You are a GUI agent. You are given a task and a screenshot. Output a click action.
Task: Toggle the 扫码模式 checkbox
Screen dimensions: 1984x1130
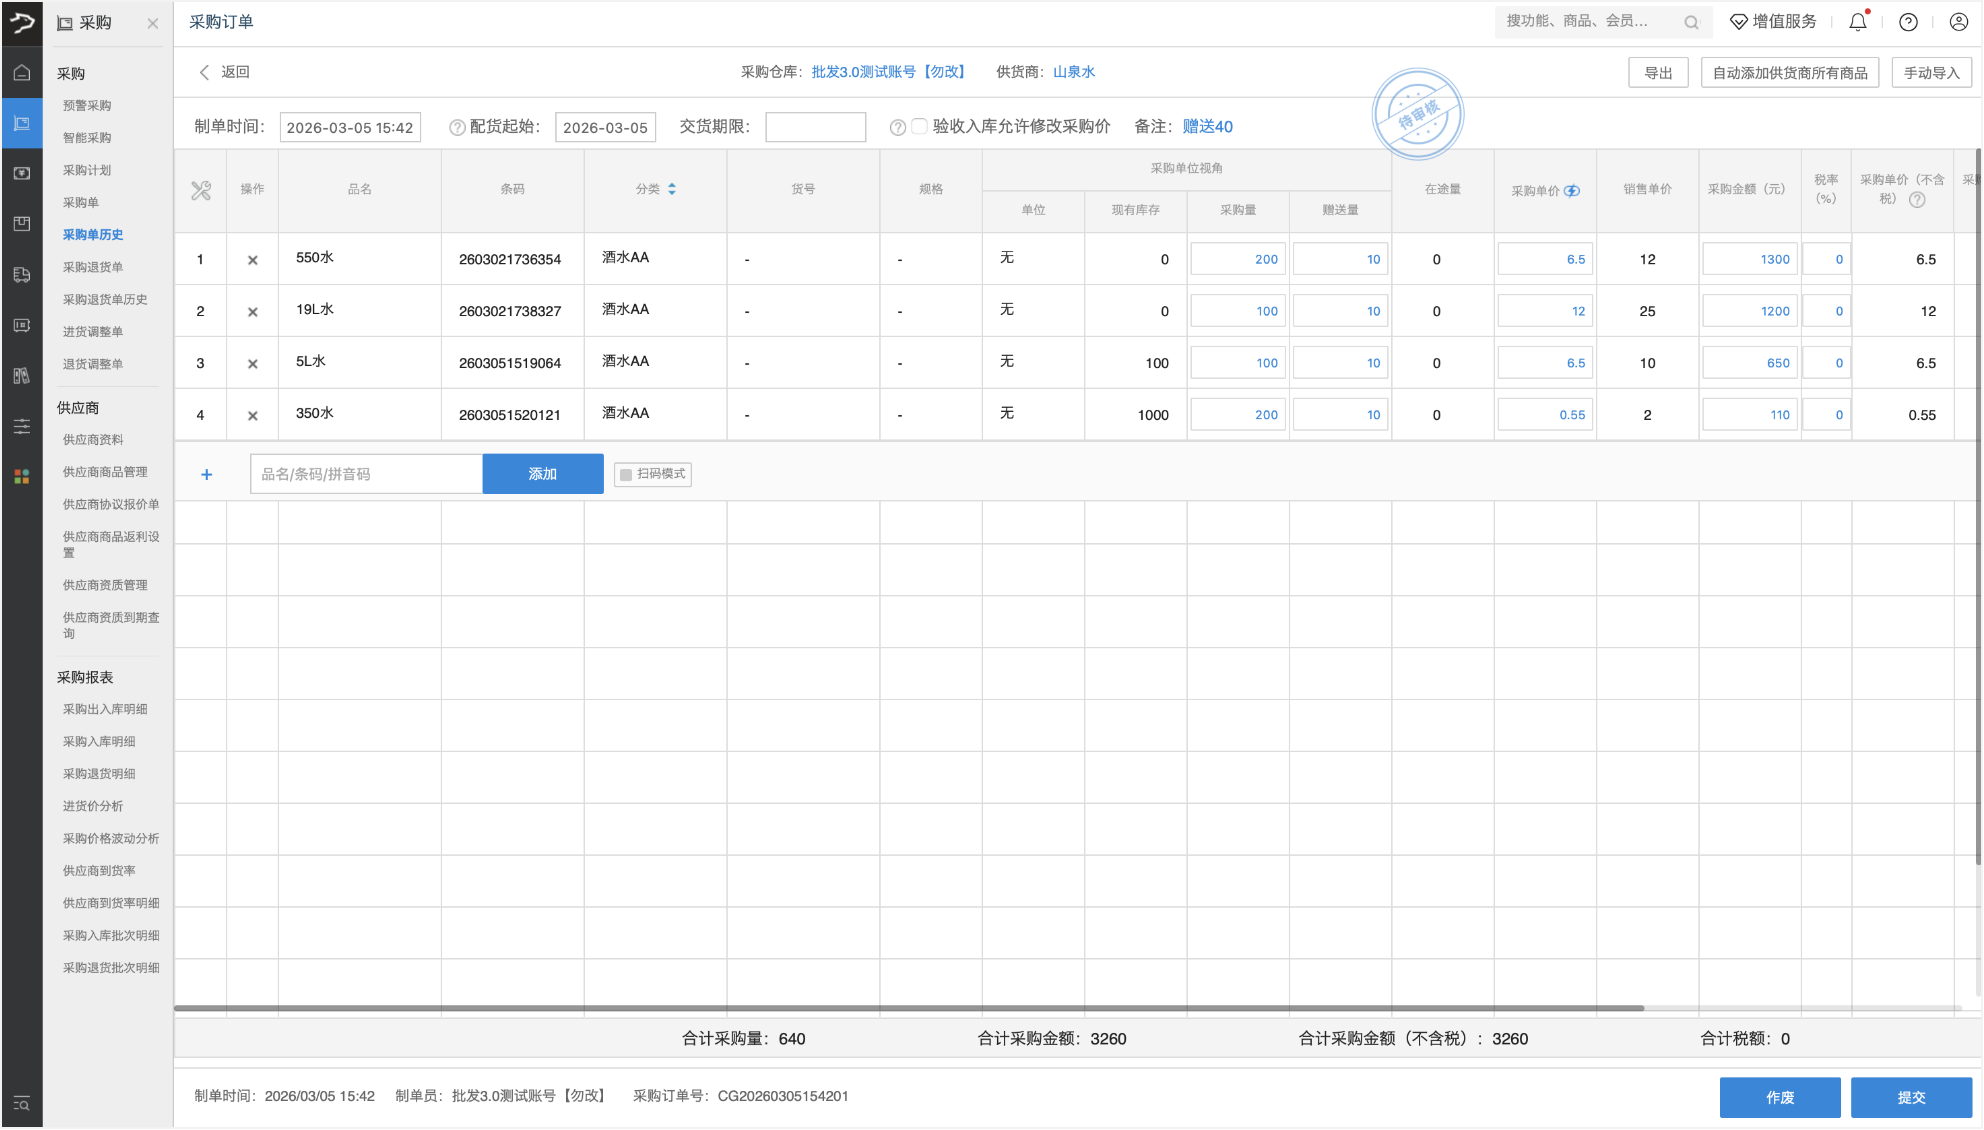pyautogui.click(x=626, y=475)
